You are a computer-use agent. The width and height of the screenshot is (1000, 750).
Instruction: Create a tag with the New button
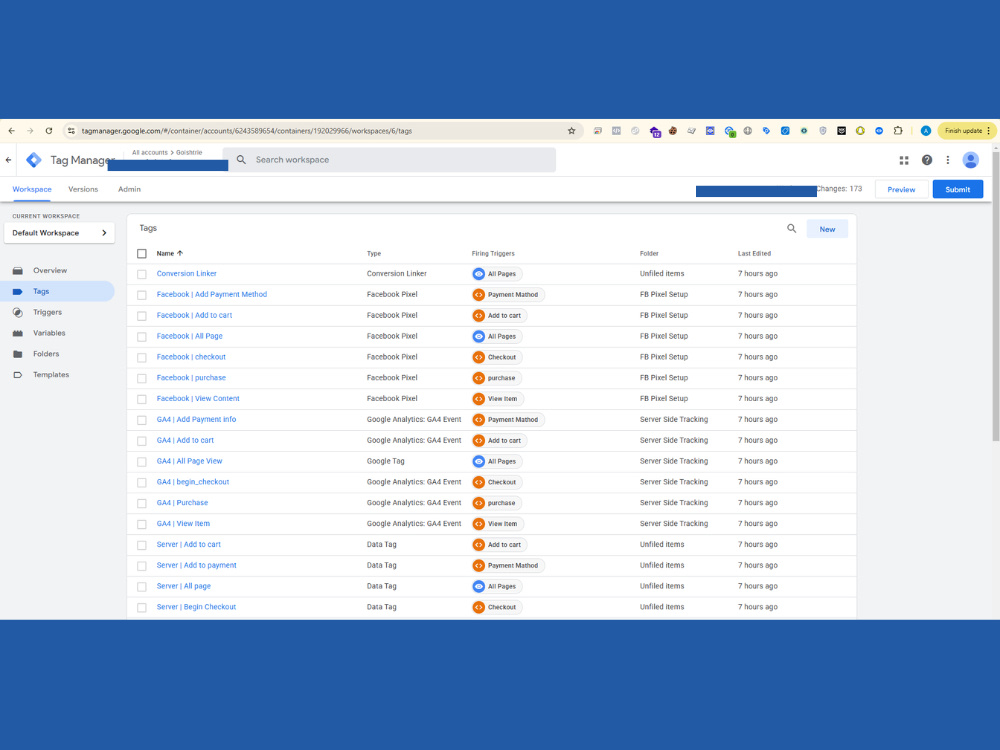click(827, 229)
